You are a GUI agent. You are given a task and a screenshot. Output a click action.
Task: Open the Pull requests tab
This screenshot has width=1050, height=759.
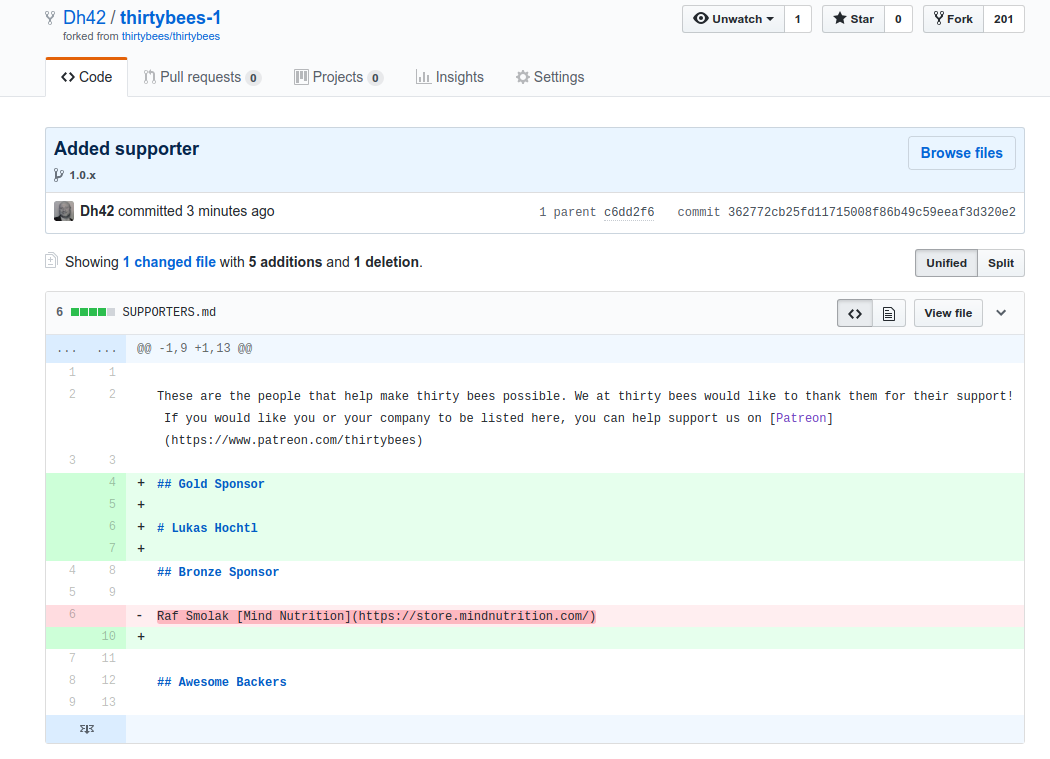click(x=202, y=77)
